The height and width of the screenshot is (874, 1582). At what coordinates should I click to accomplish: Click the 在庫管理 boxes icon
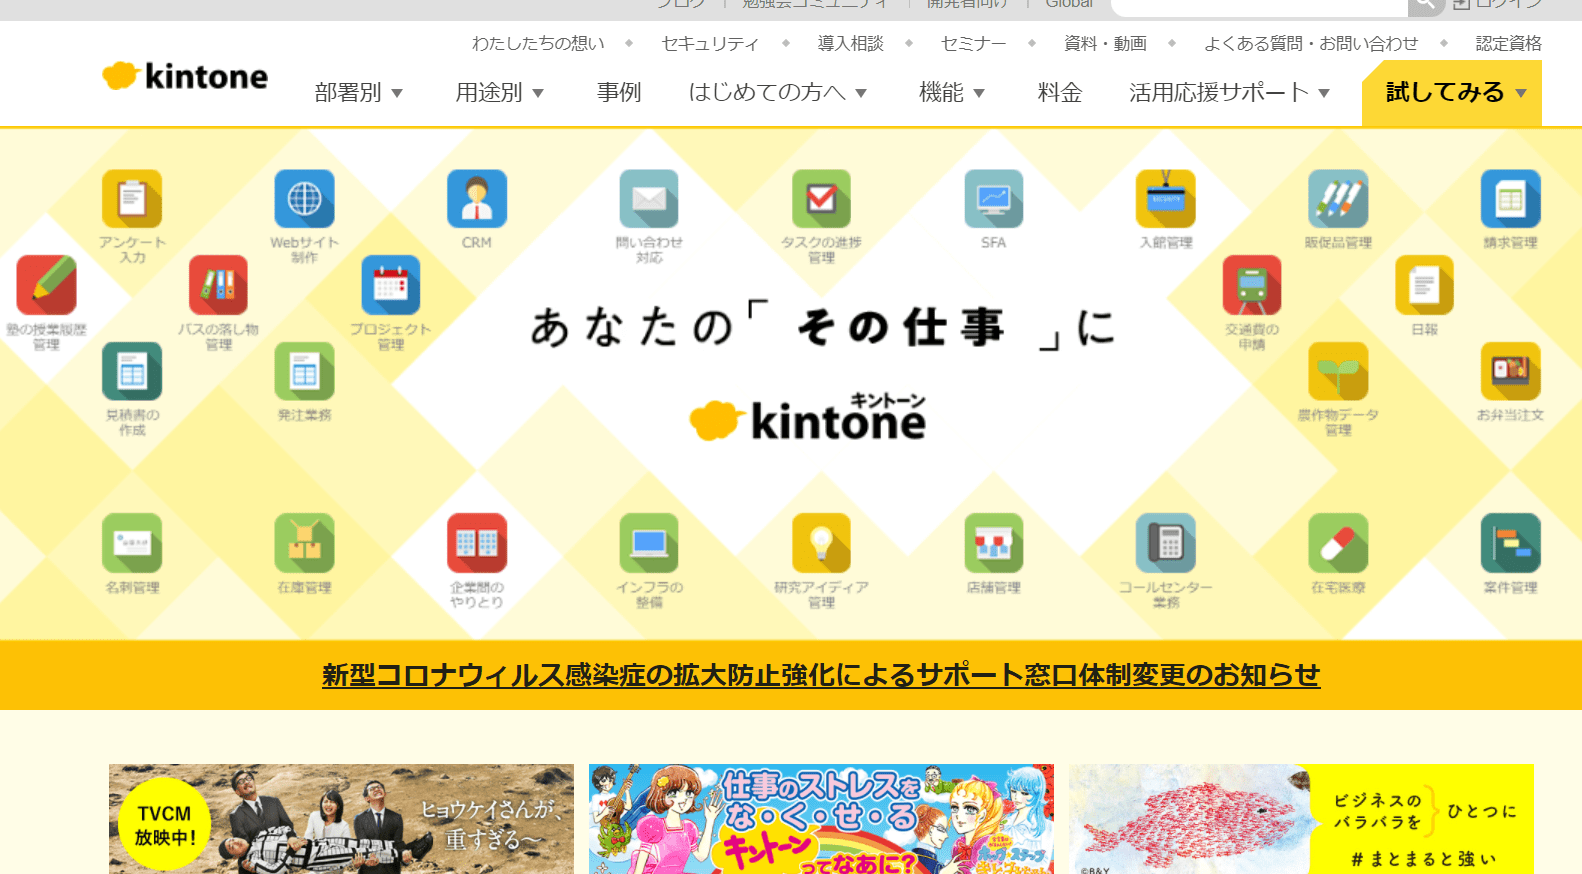coord(304,543)
